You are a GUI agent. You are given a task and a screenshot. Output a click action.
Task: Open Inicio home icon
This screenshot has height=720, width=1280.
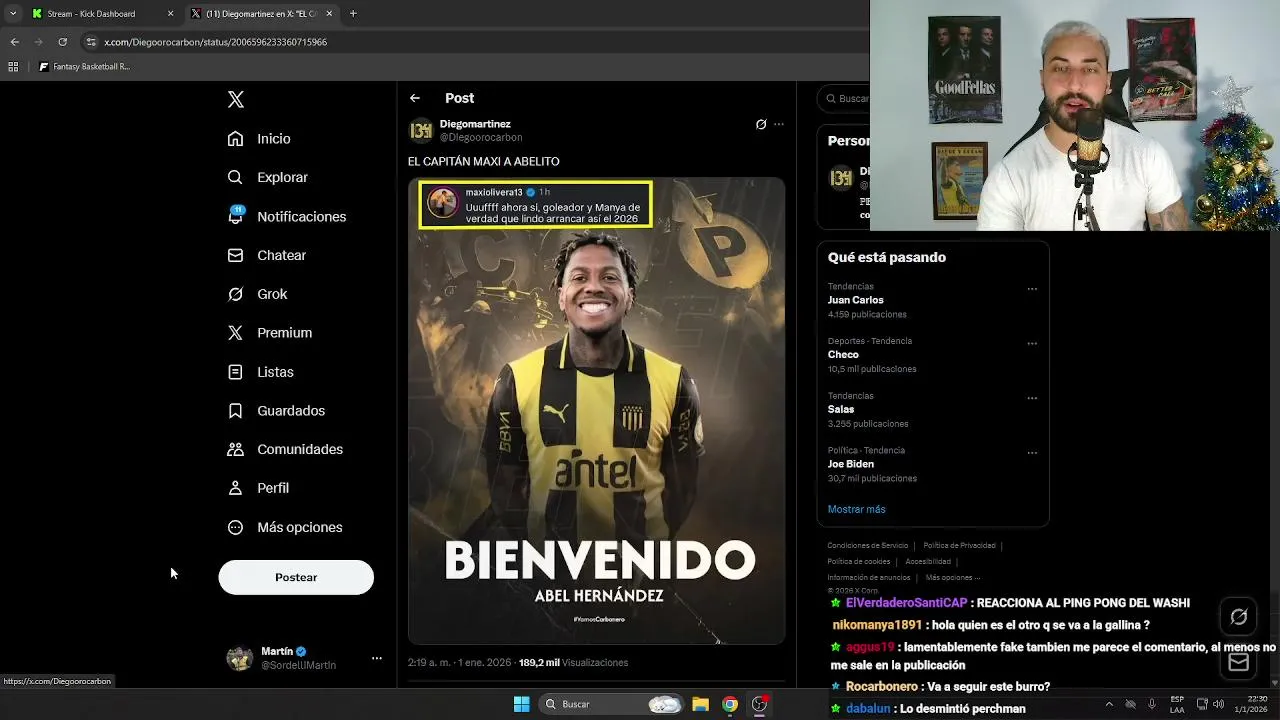tap(235, 139)
